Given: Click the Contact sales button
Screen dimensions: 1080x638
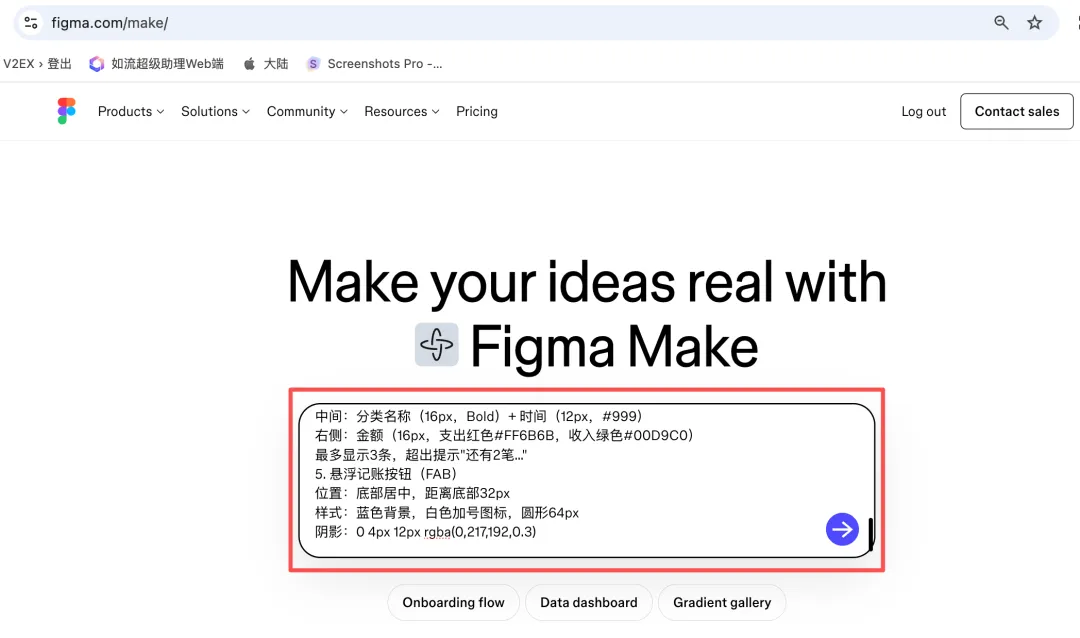Looking at the screenshot, I should tap(1017, 111).
